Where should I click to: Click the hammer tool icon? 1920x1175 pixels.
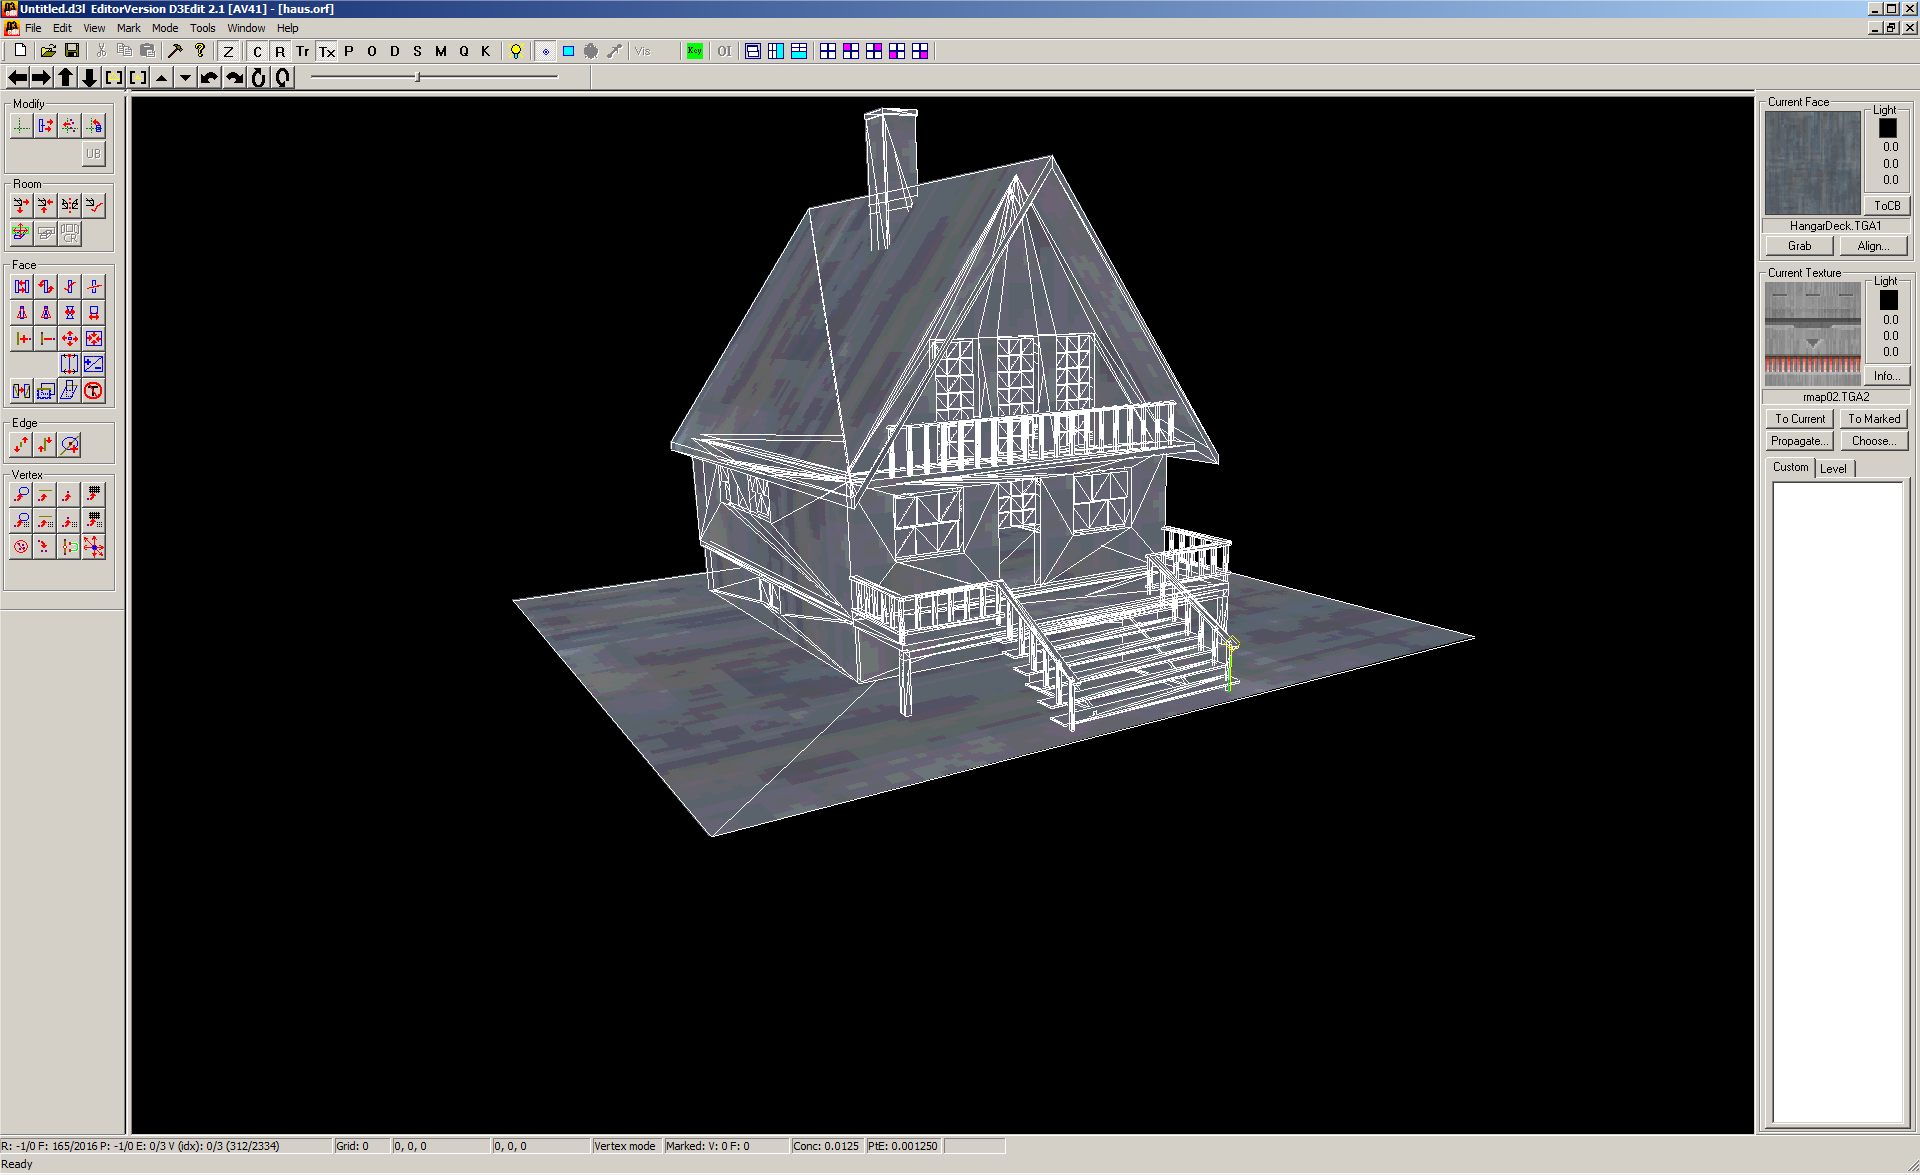175,51
